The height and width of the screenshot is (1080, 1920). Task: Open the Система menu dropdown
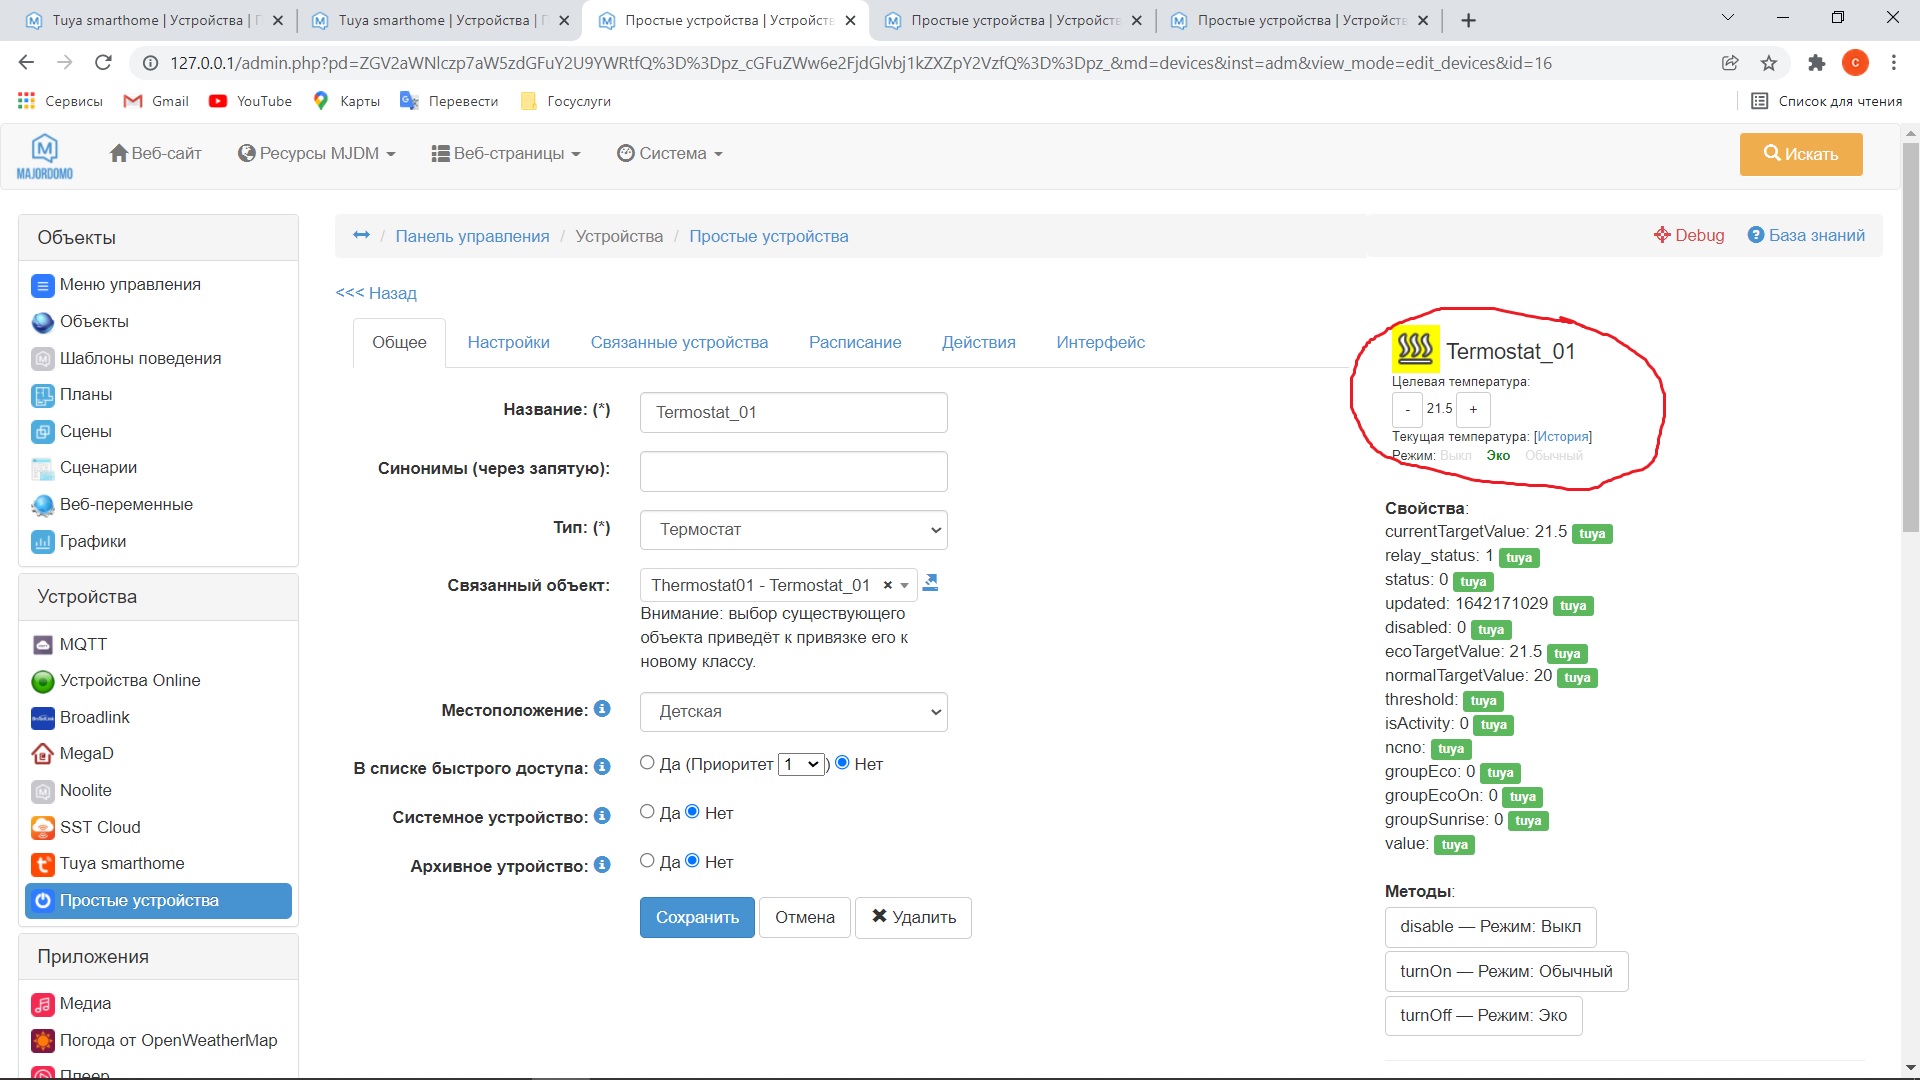(x=670, y=153)
